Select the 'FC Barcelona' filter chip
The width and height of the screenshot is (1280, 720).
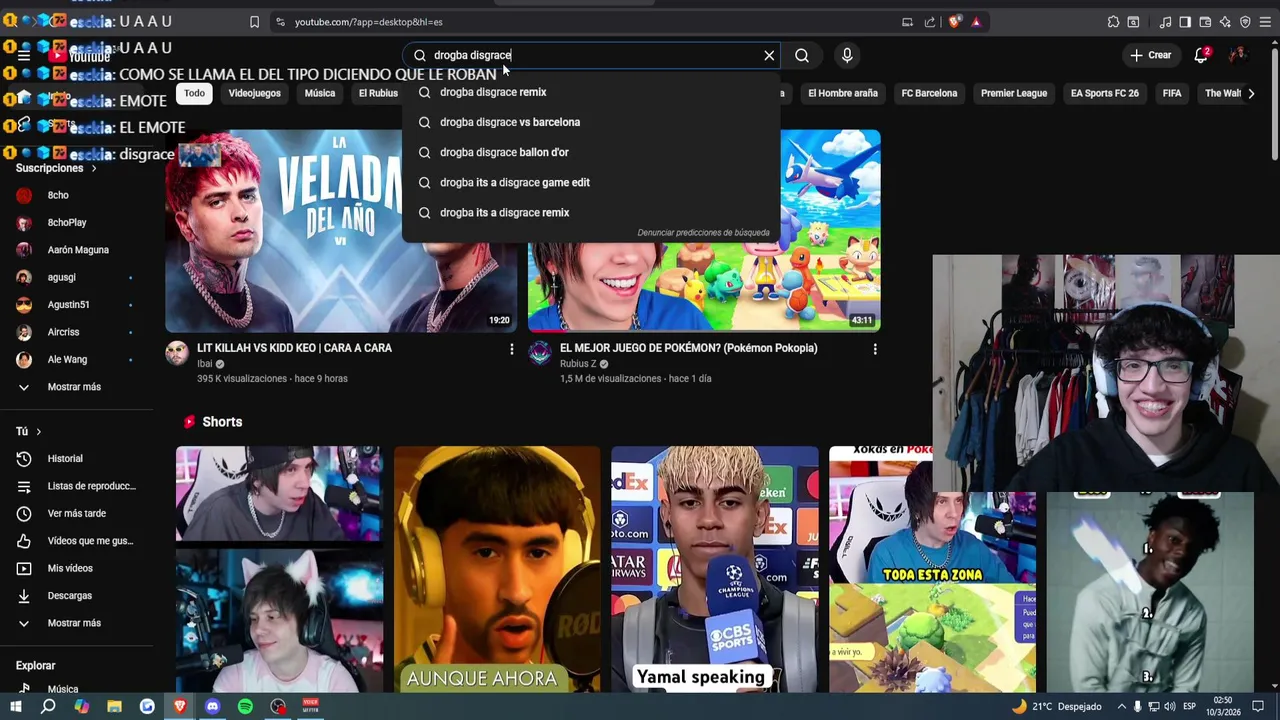[929, 93]
